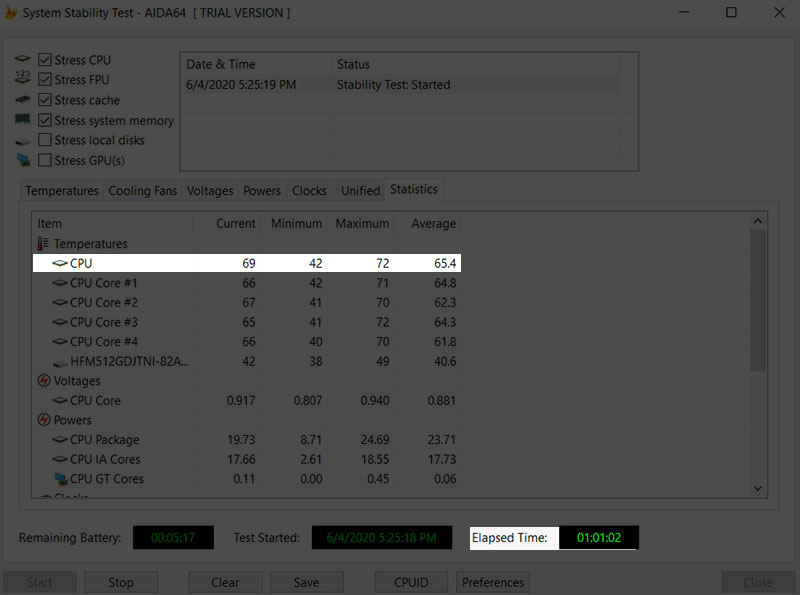The image size is (800, 595).
Task: Click the chip icon in the highlighted CPU row
Action: pos(60,263)
